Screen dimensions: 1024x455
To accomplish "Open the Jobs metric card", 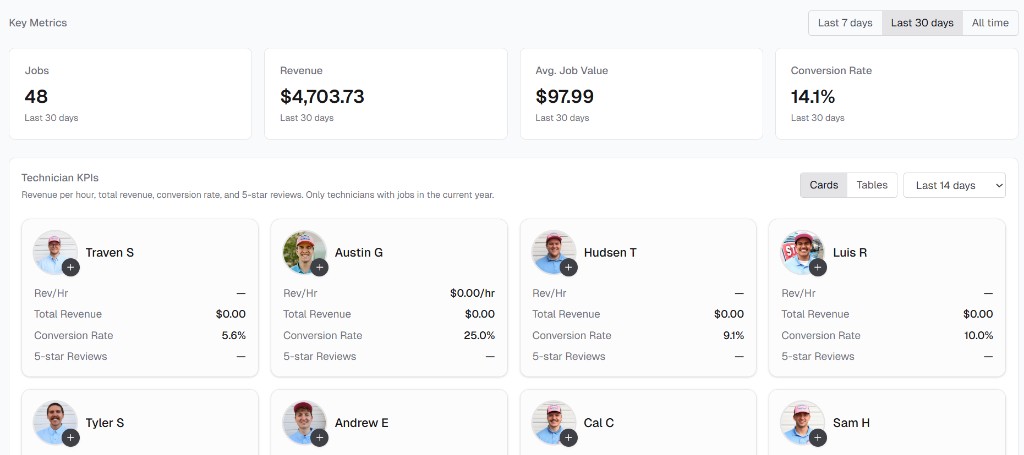I will [130, 95].
